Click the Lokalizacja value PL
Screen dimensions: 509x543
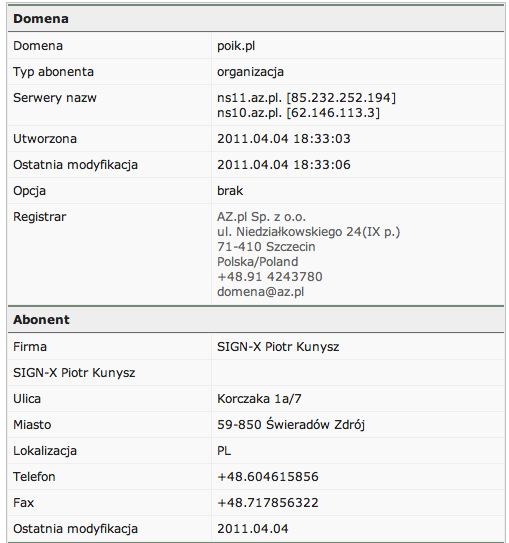(224, 451)
